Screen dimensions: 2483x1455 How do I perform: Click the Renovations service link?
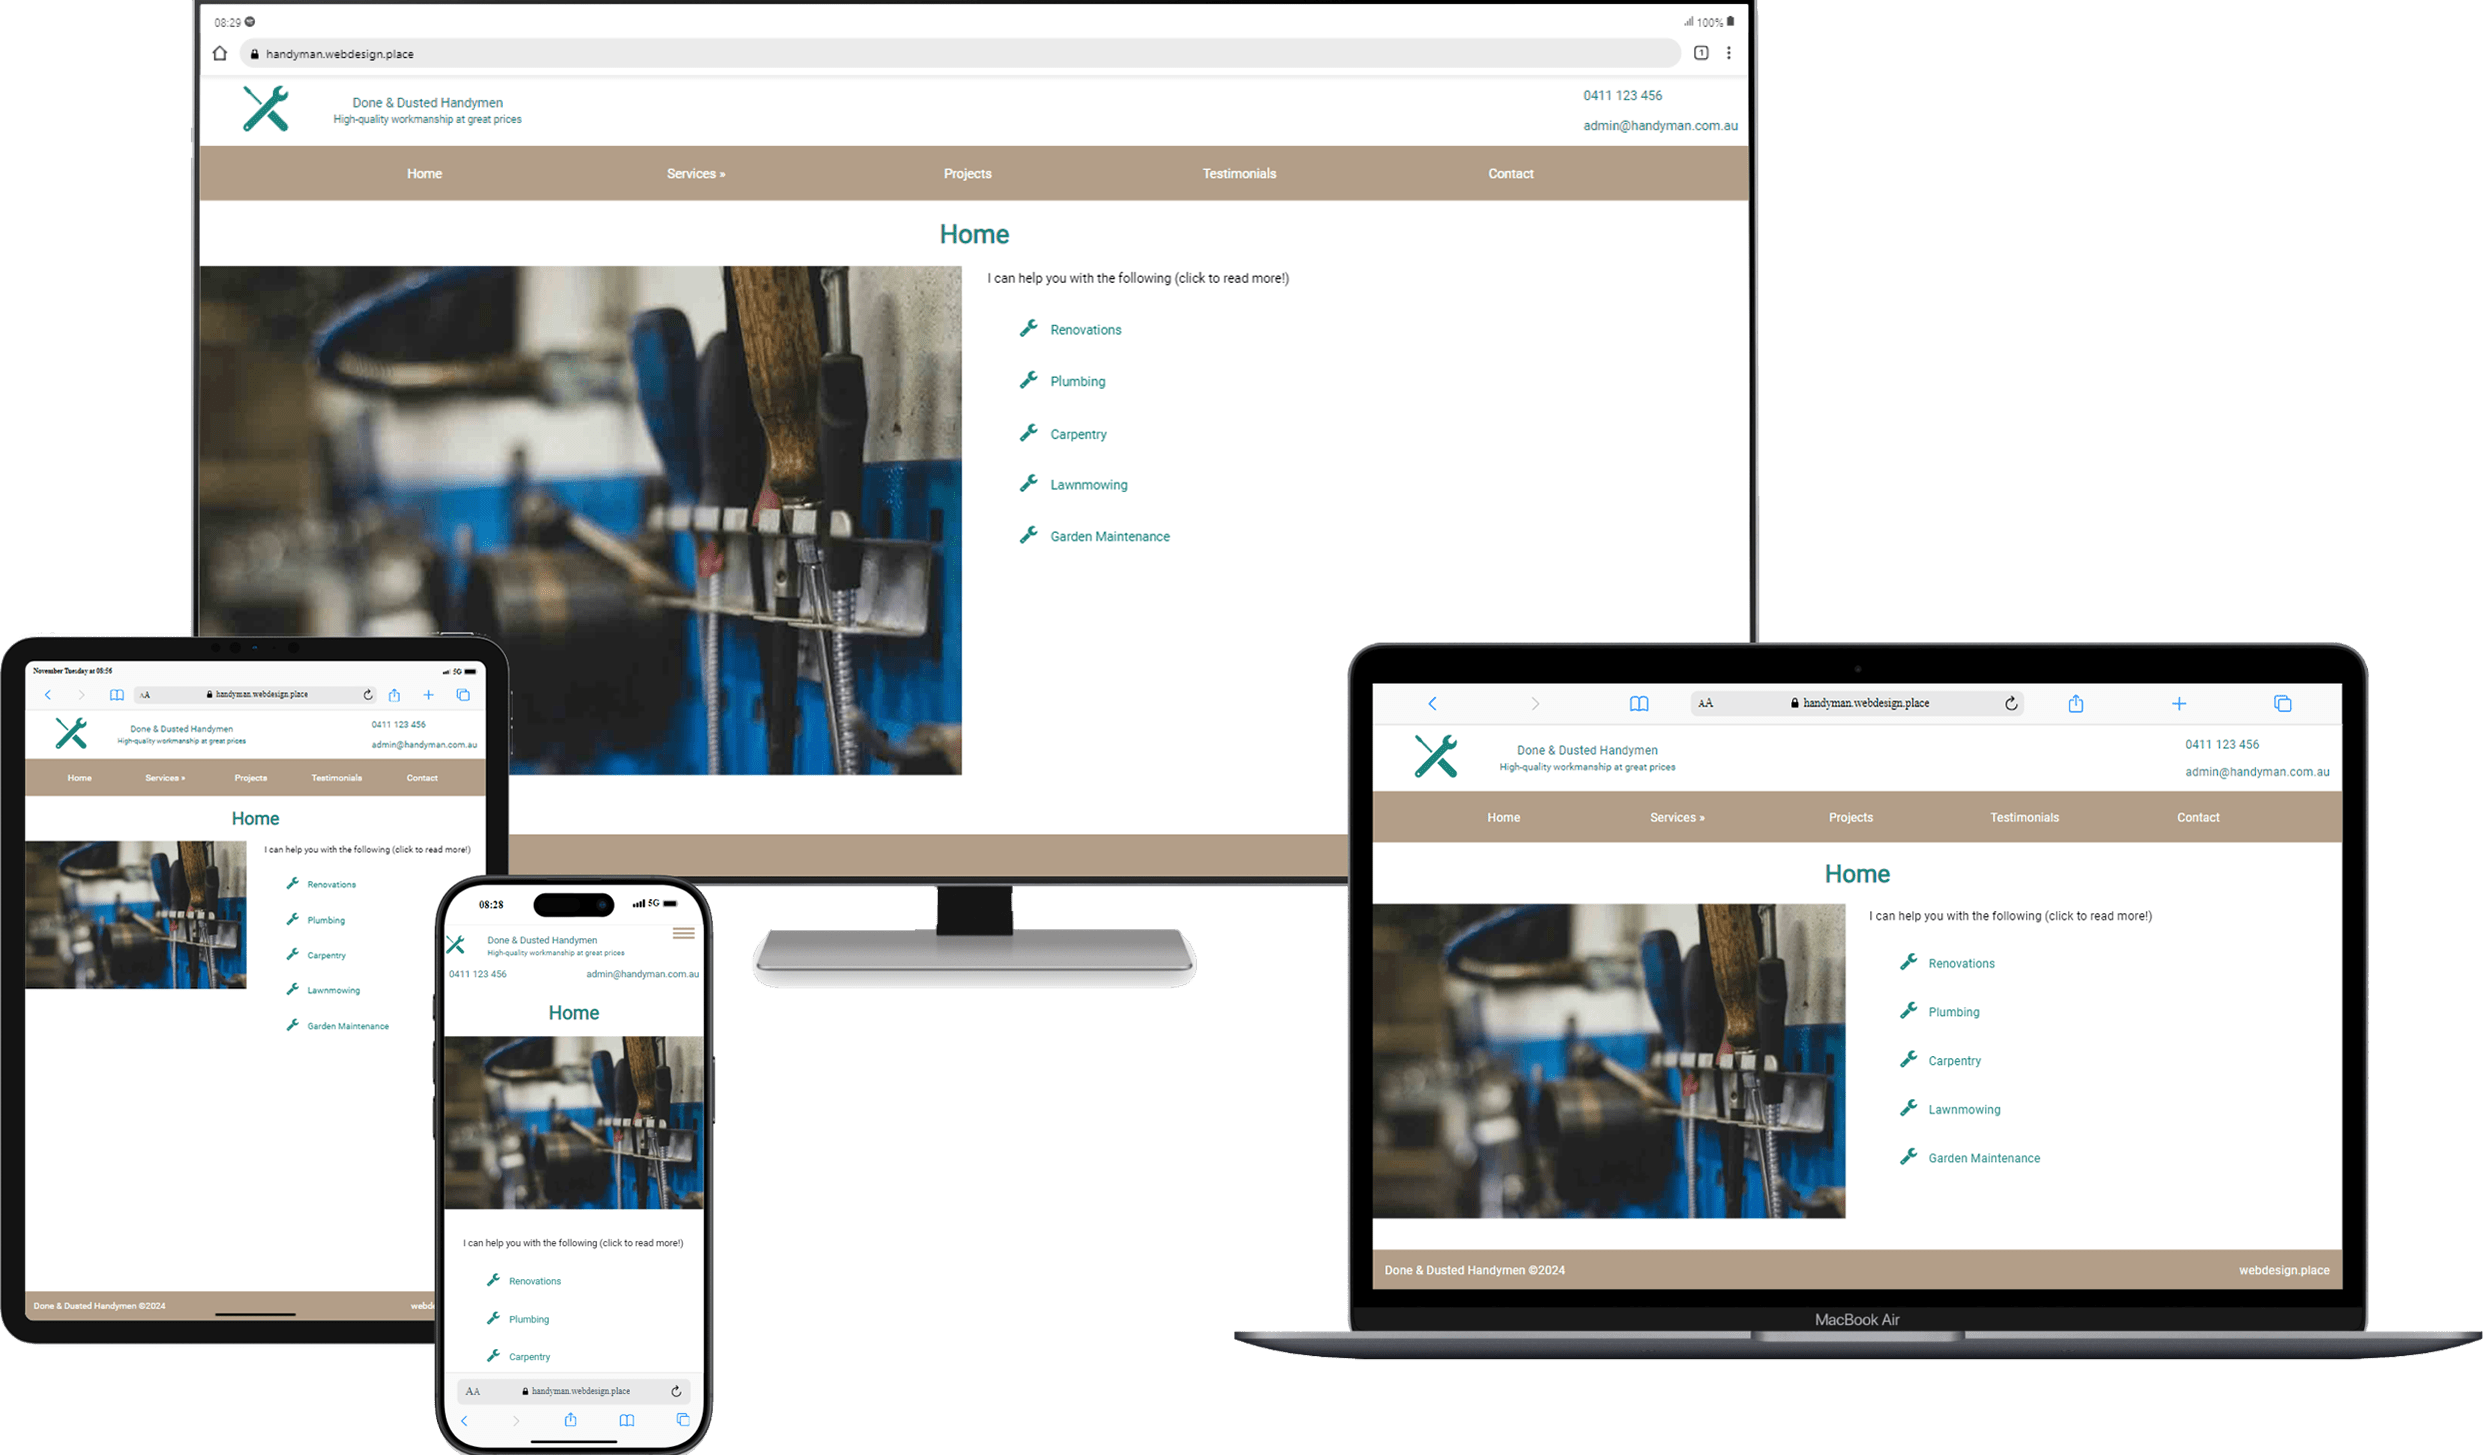coord(1084,329)
